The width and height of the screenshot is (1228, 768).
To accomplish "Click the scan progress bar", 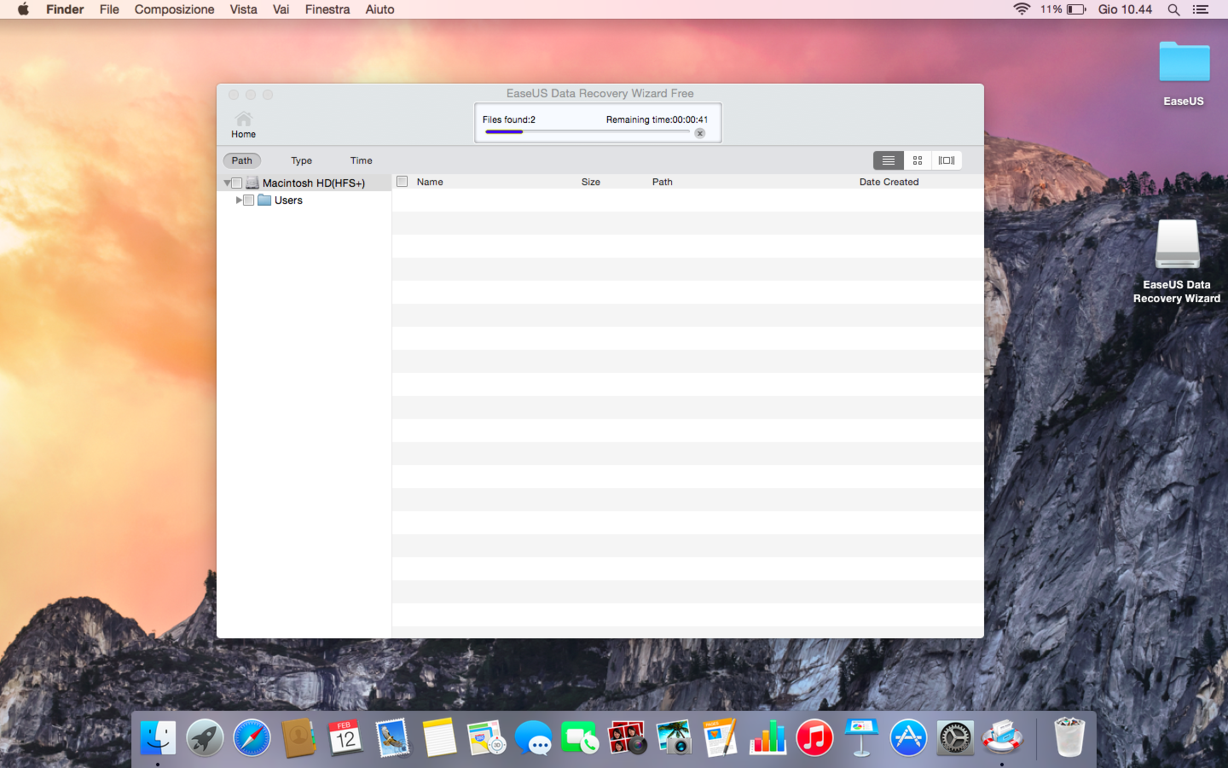I will pyautogui.click(x=588, y=132).
